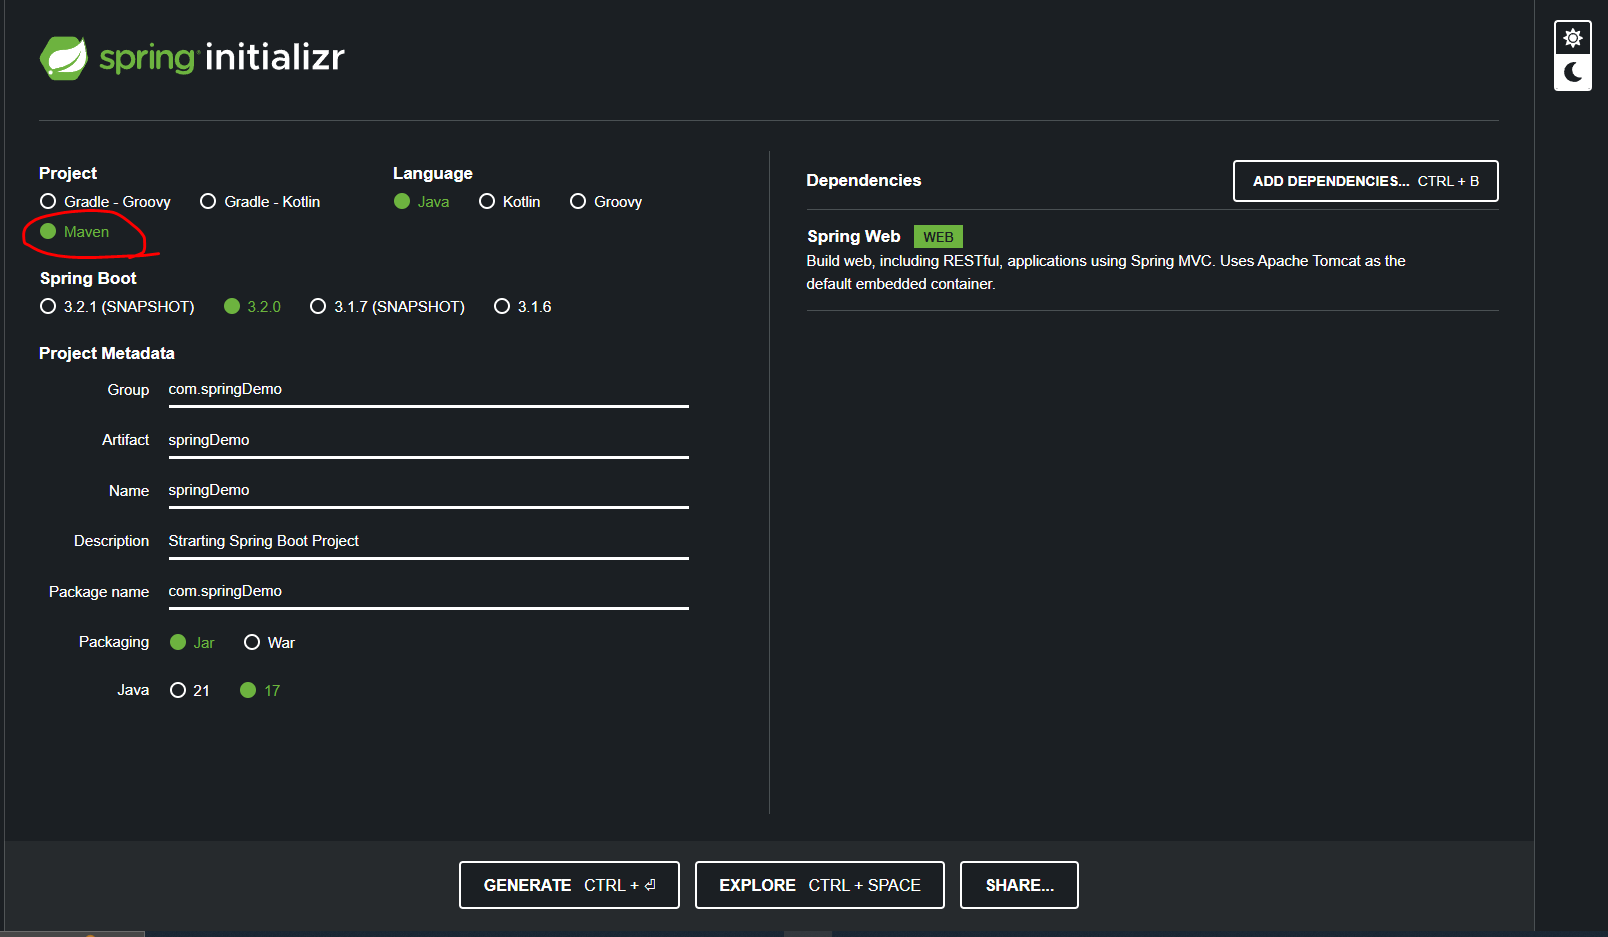
Task: Click the SHARE... button
Action: [x=1019, y=885]
